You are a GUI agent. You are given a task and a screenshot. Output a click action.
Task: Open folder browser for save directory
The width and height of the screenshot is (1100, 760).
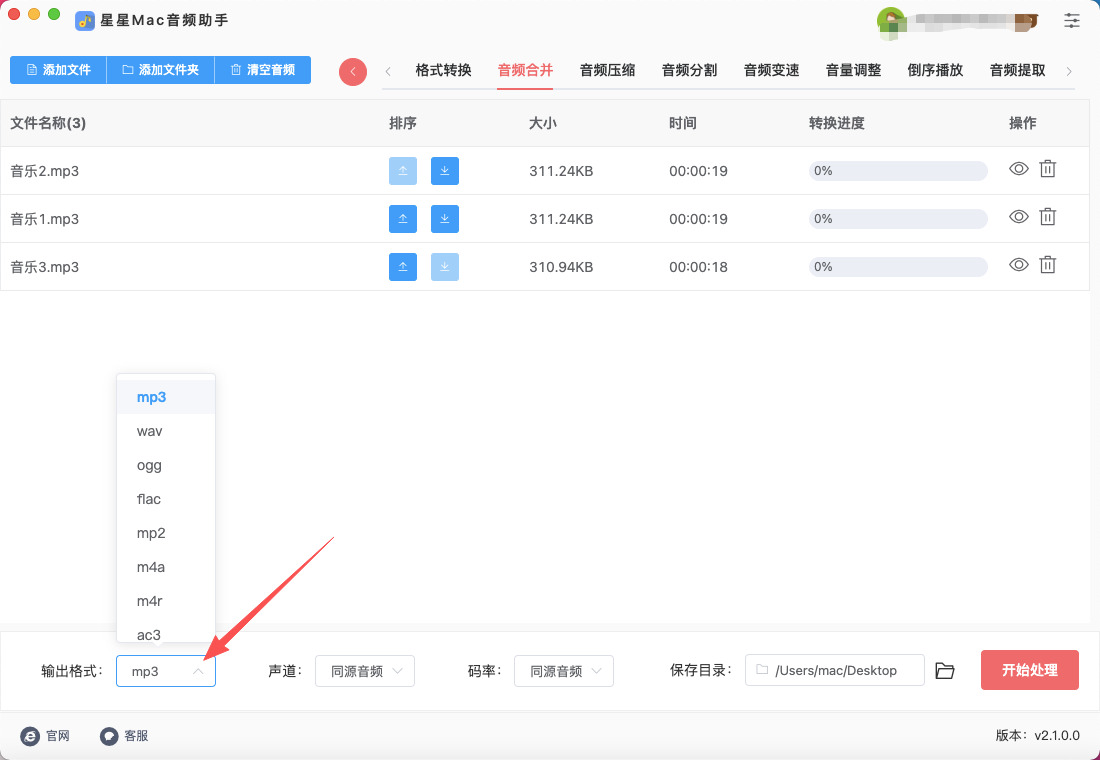945,671
